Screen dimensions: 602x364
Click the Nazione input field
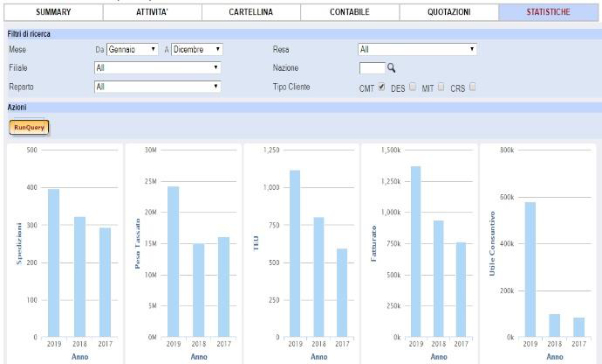(372, 68)
